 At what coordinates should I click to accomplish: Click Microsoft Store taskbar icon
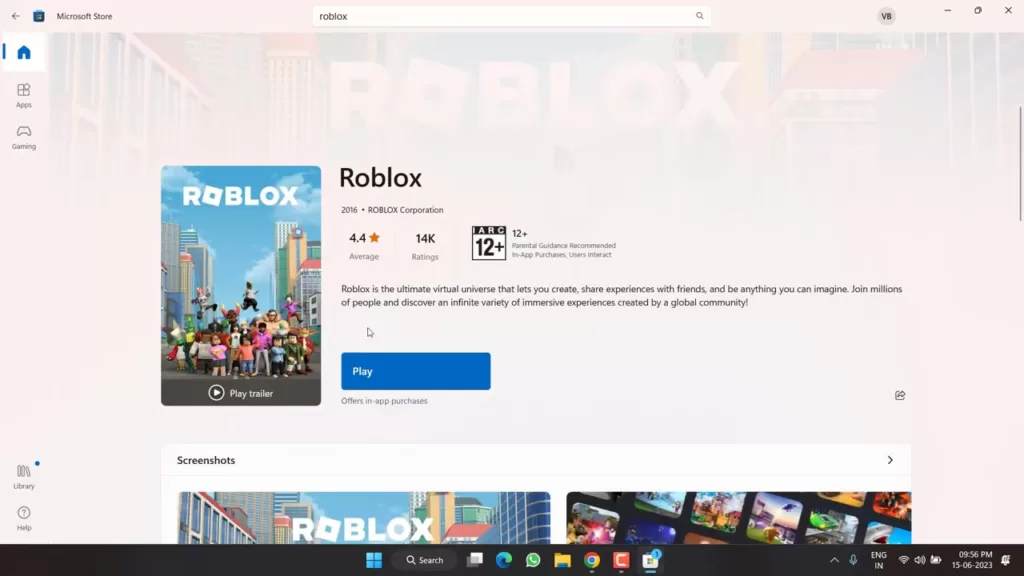pos(650,560)
